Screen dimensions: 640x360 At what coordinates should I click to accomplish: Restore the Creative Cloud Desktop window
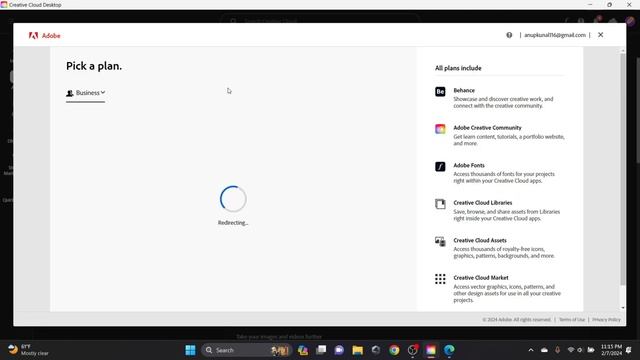tap(609, 4)
